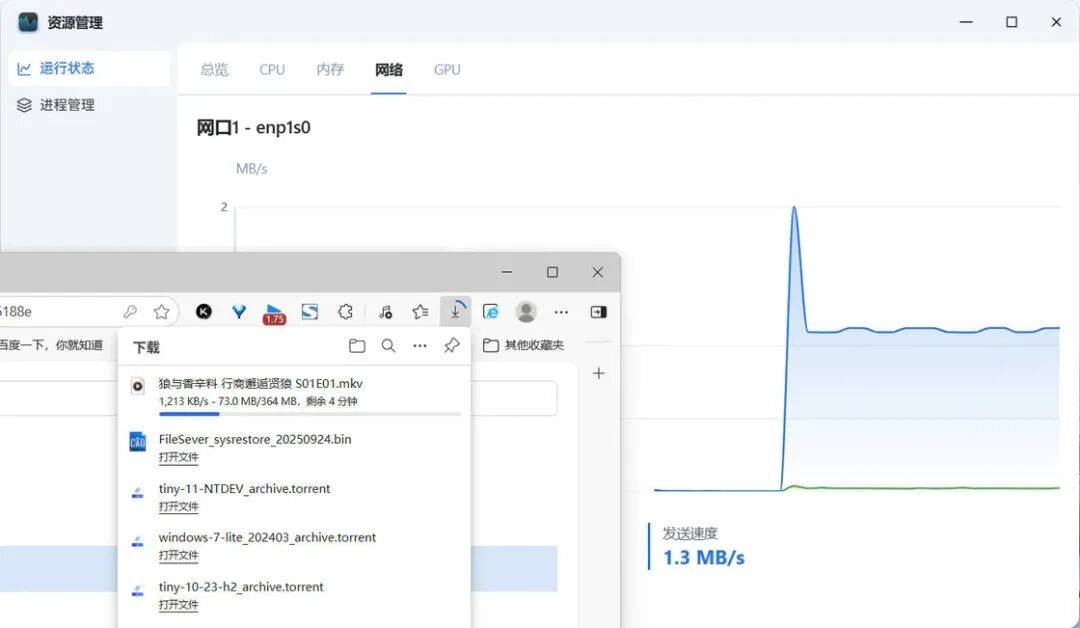Click the IE mode icon in the browser toolbar
1080x628 pixels.
pyautogui.click(x=490, y=312)
